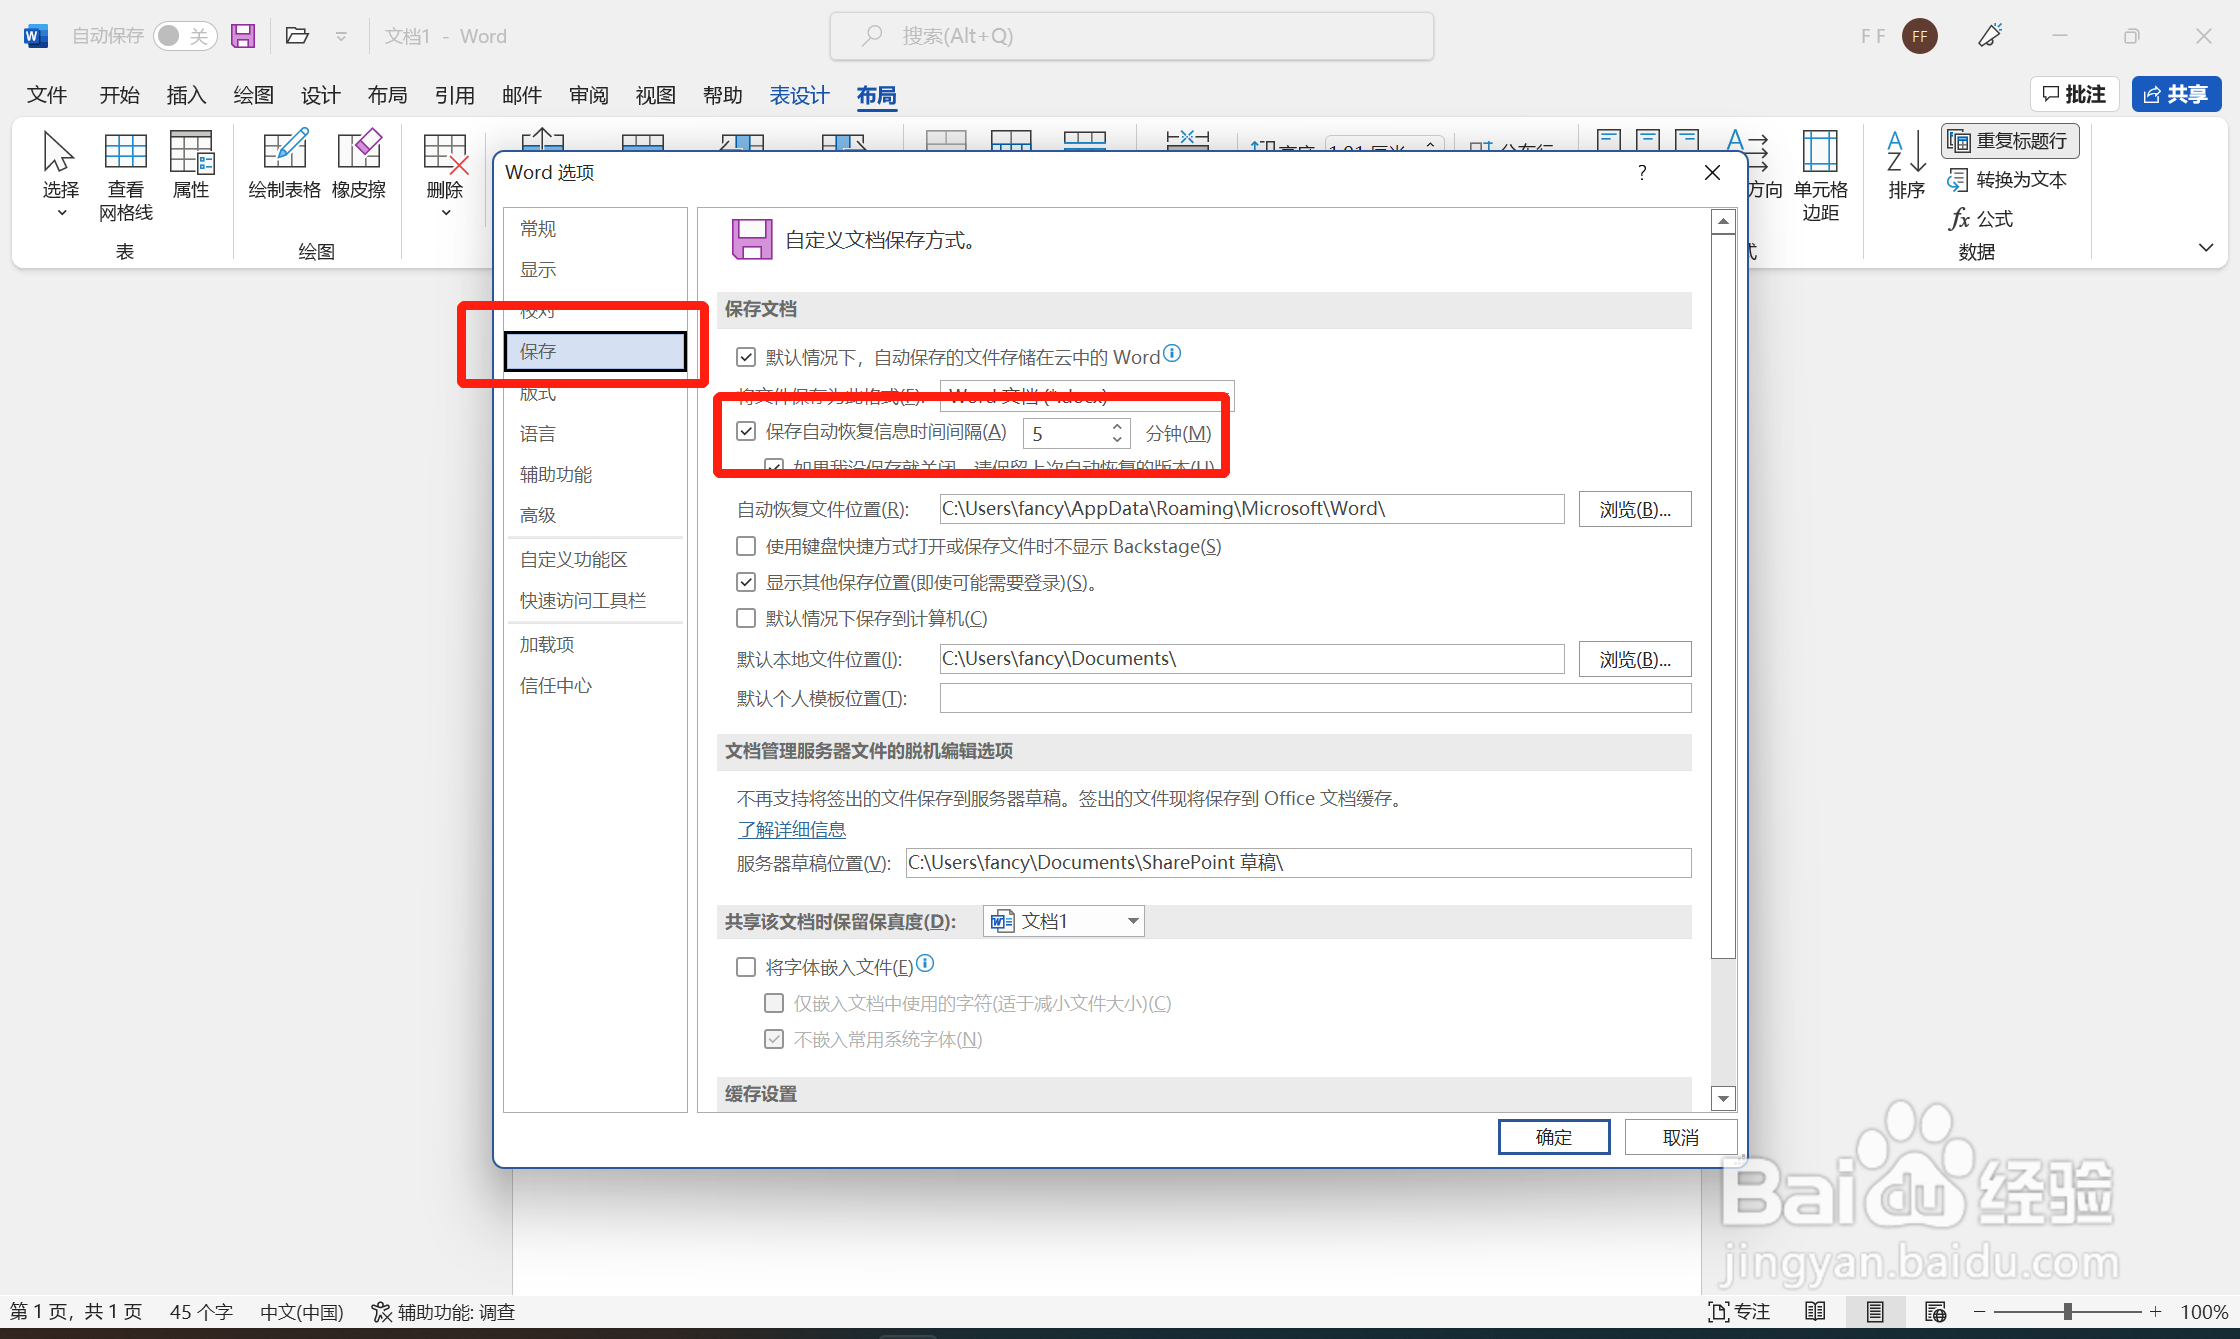Screen dimensions: 2240x1339
Task: Toggle embed only used characters checkbox
Action: click(x=774, y=1003)
